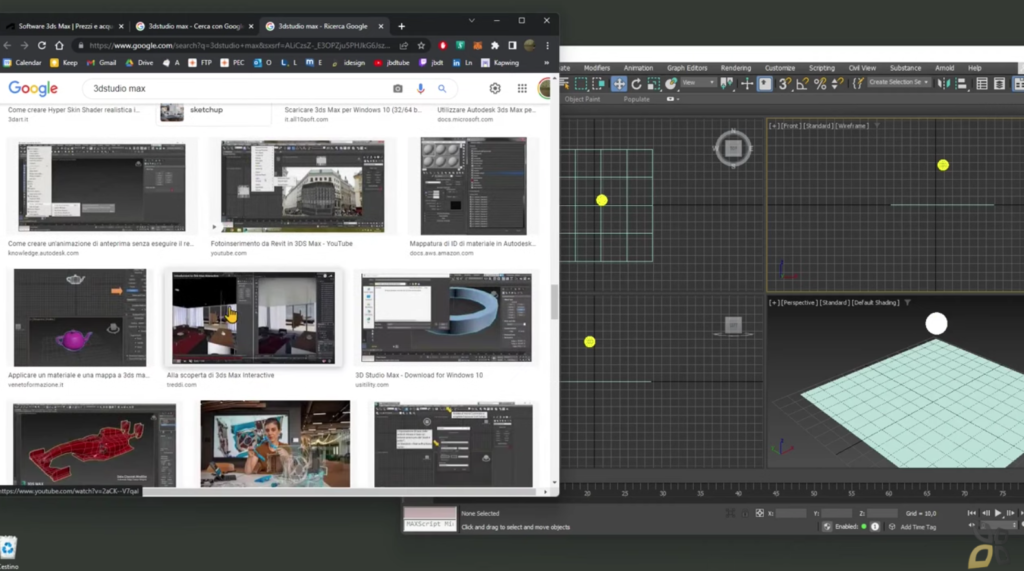1024x571 pixels.
Task: Choose the Select and Place tool icon
Action: click(671, 84)
